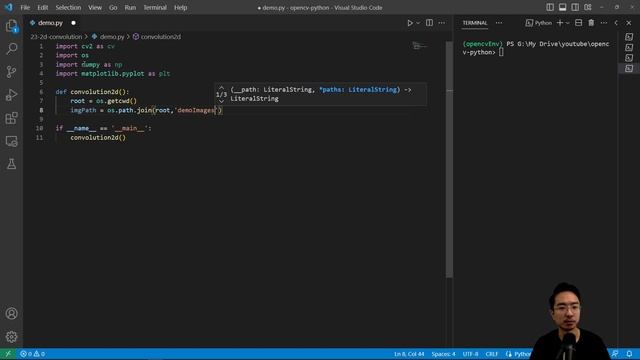The height and width of the screenshot is (360, 640).
Task: Open terminal panel more actions ellipsis
Action: [x=604, y=23]
